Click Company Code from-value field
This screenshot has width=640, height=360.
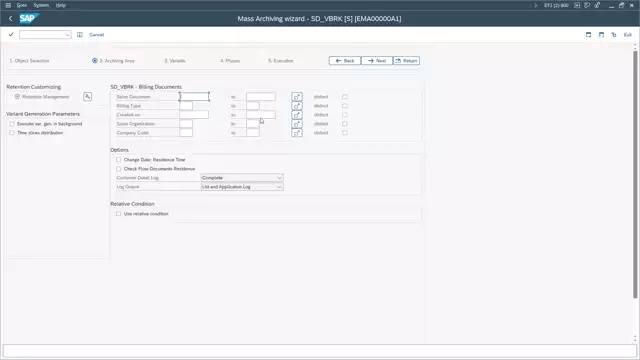pyautogui.click(x=186, y=133)
